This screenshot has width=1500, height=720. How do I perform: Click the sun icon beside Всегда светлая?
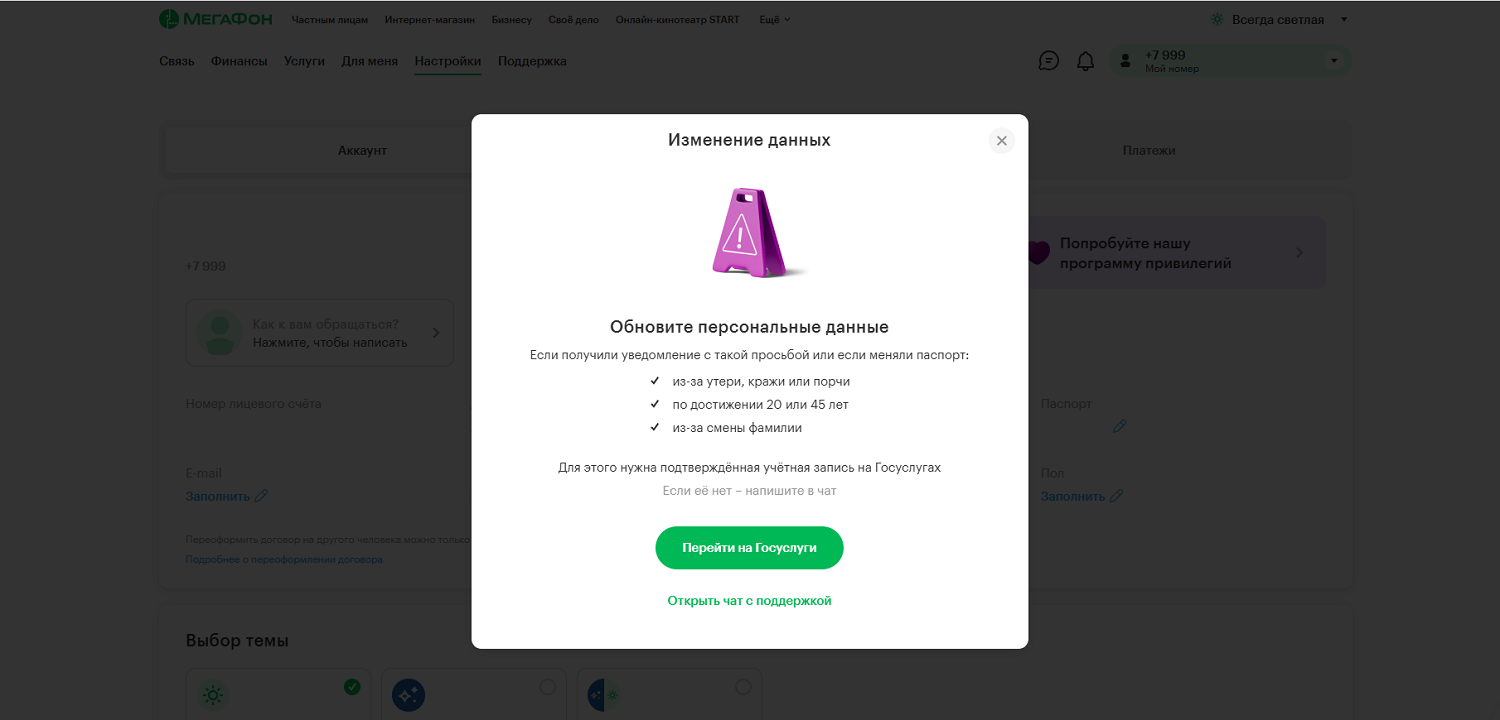[1217, 19]
